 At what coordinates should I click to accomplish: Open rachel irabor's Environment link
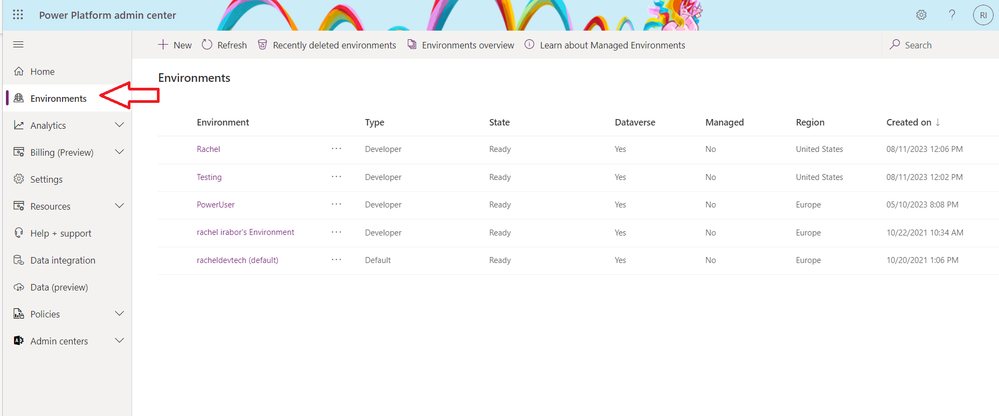(245, 232)
